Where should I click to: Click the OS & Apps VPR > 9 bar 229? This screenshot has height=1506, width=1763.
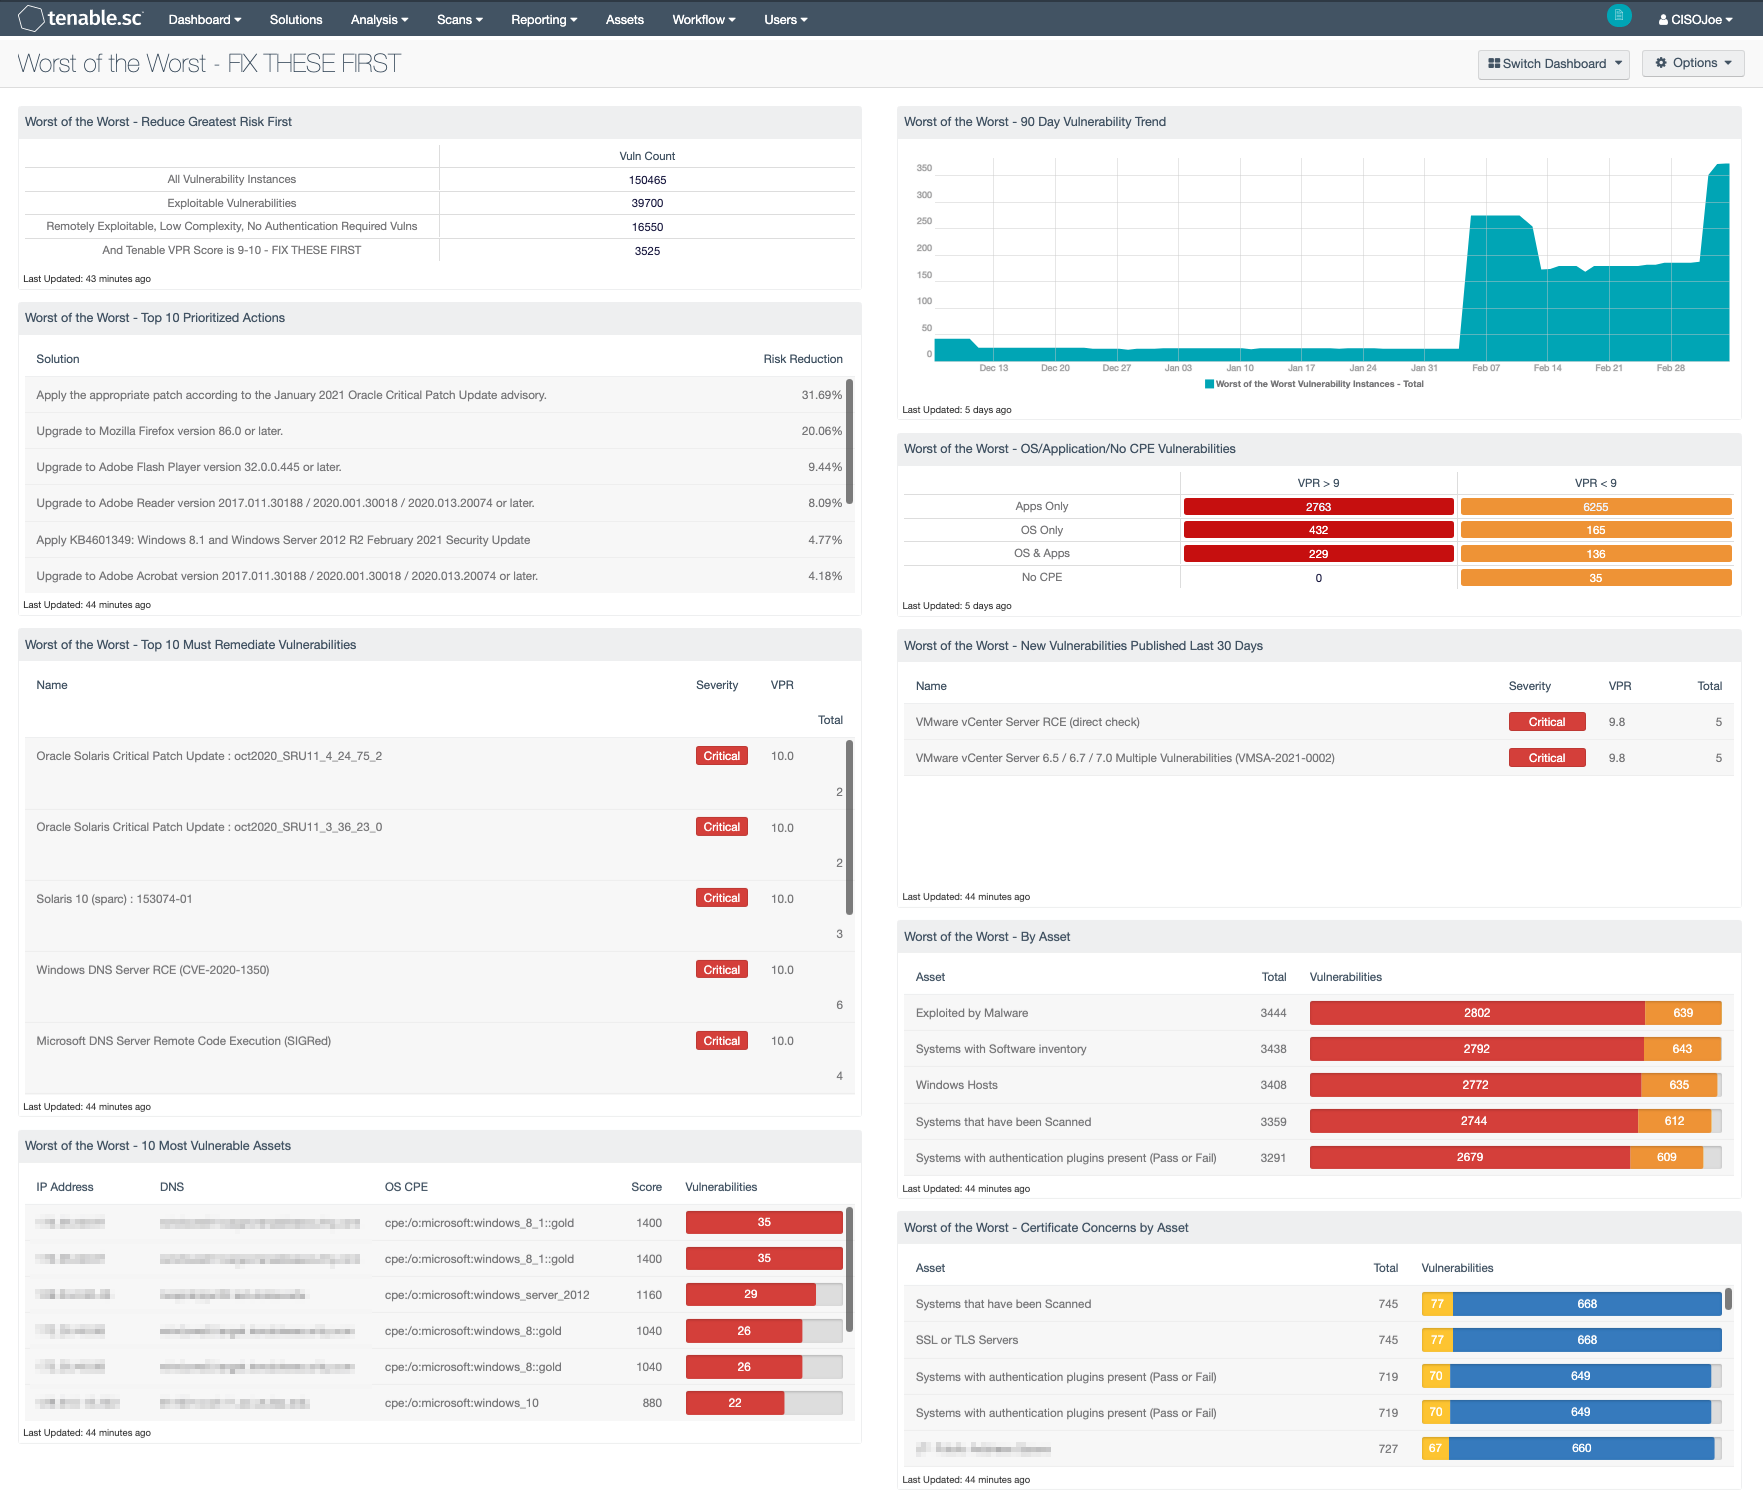tap(1318, 554)
